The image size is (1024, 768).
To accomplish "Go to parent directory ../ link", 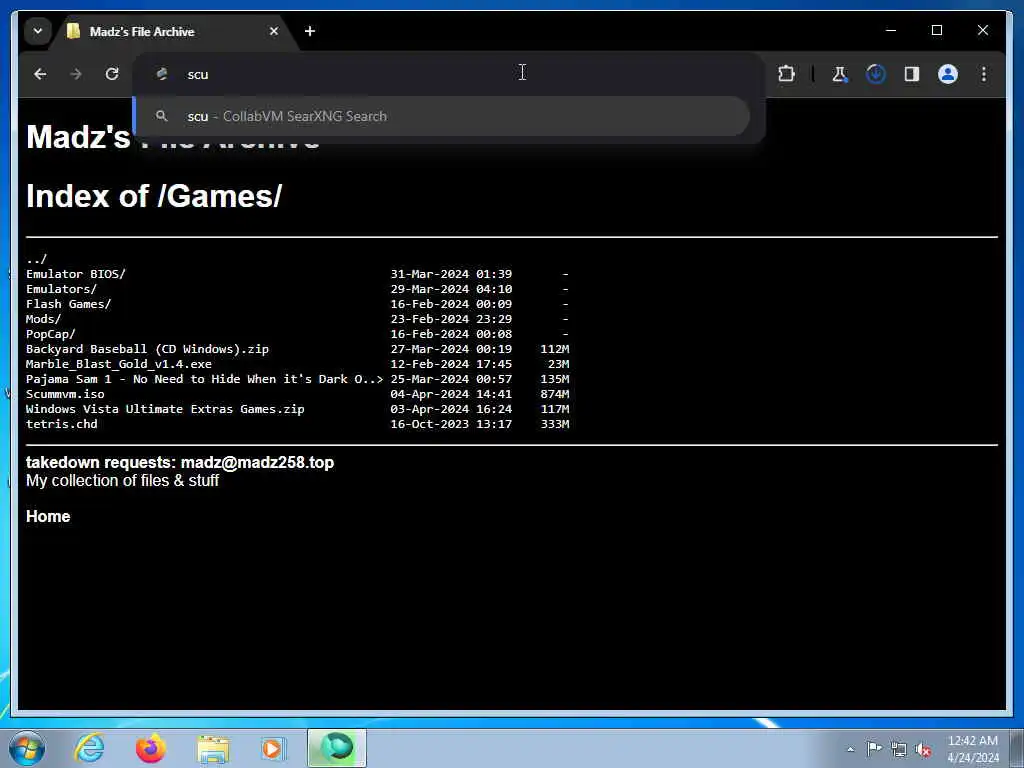I will click(x=37, y=259).
